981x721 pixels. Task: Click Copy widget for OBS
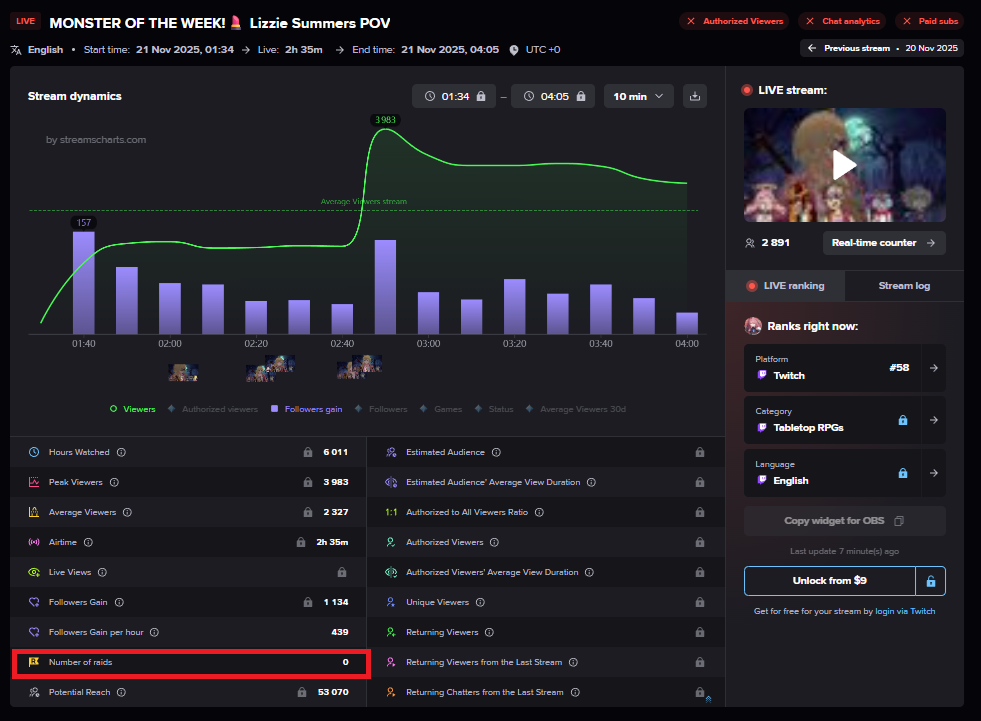tap(845, 521)
